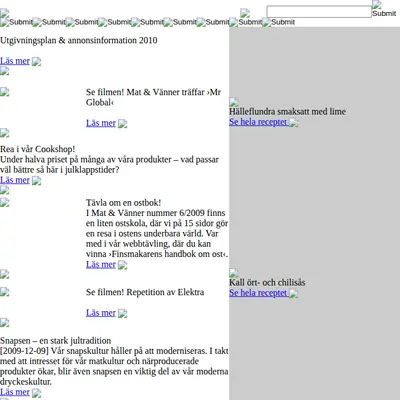
Task: Click the recipe title Kall ört- och chilisås
Action: pyautogui.click(x=267, y=283)
